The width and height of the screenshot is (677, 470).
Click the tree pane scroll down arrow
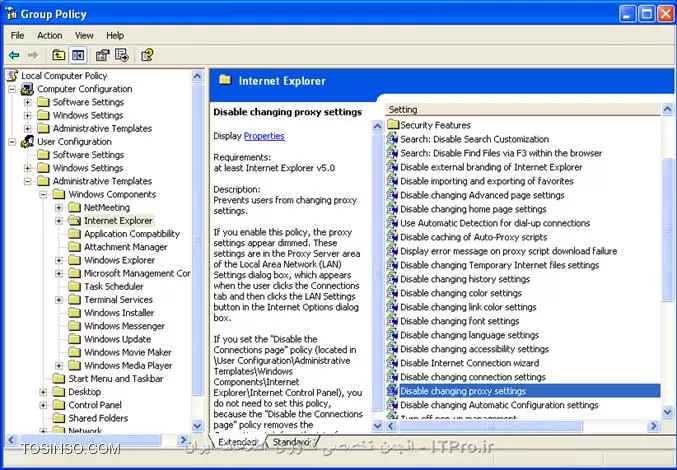point(197,426)
